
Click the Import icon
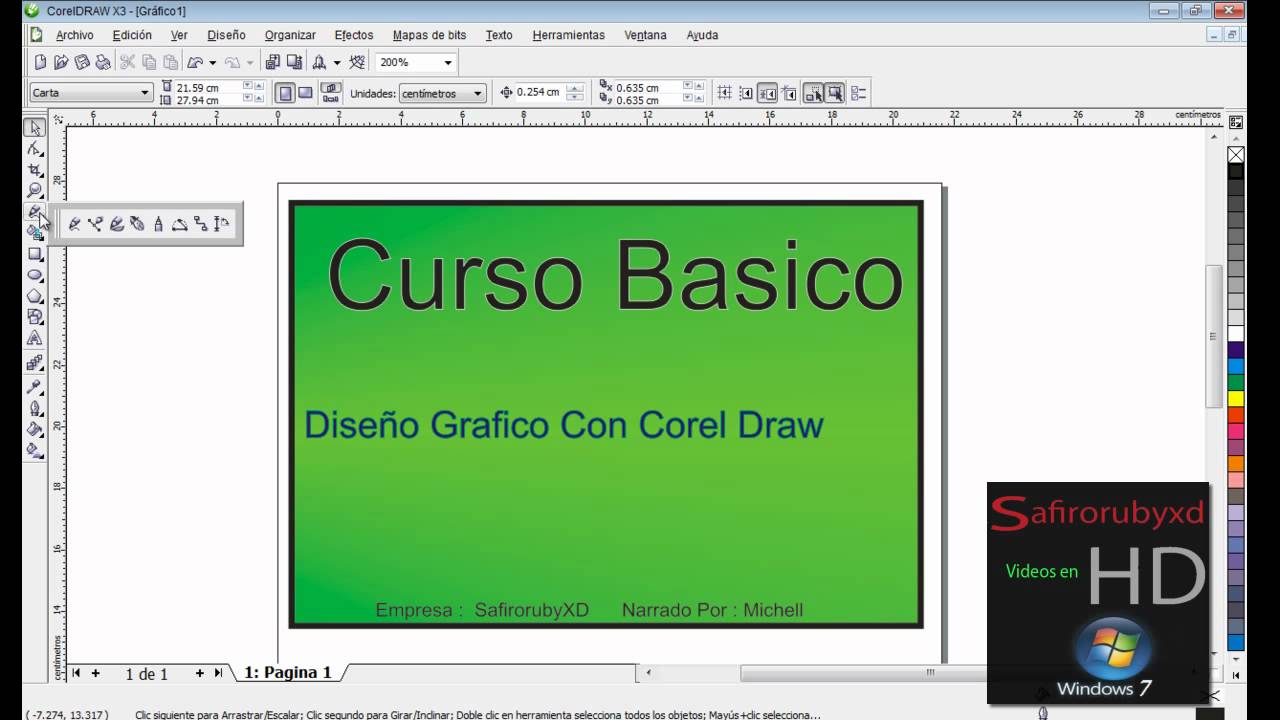[273, 62]
